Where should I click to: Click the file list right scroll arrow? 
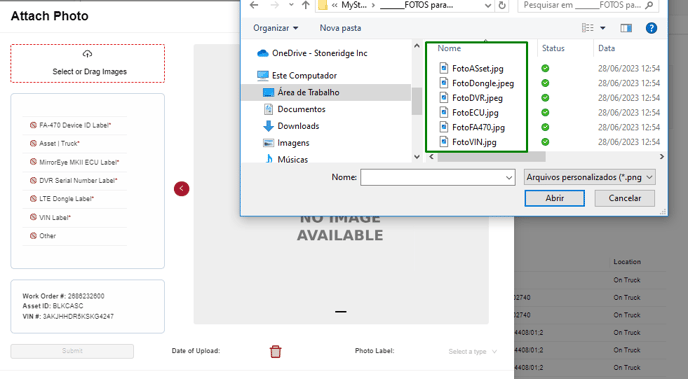[662, 157]
